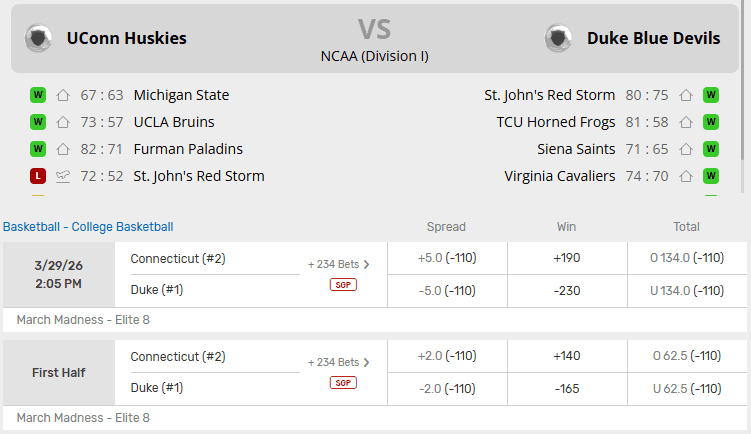Select First Half Under 62.5 total
The image size is (751, 434).
[x=686, y=388]
